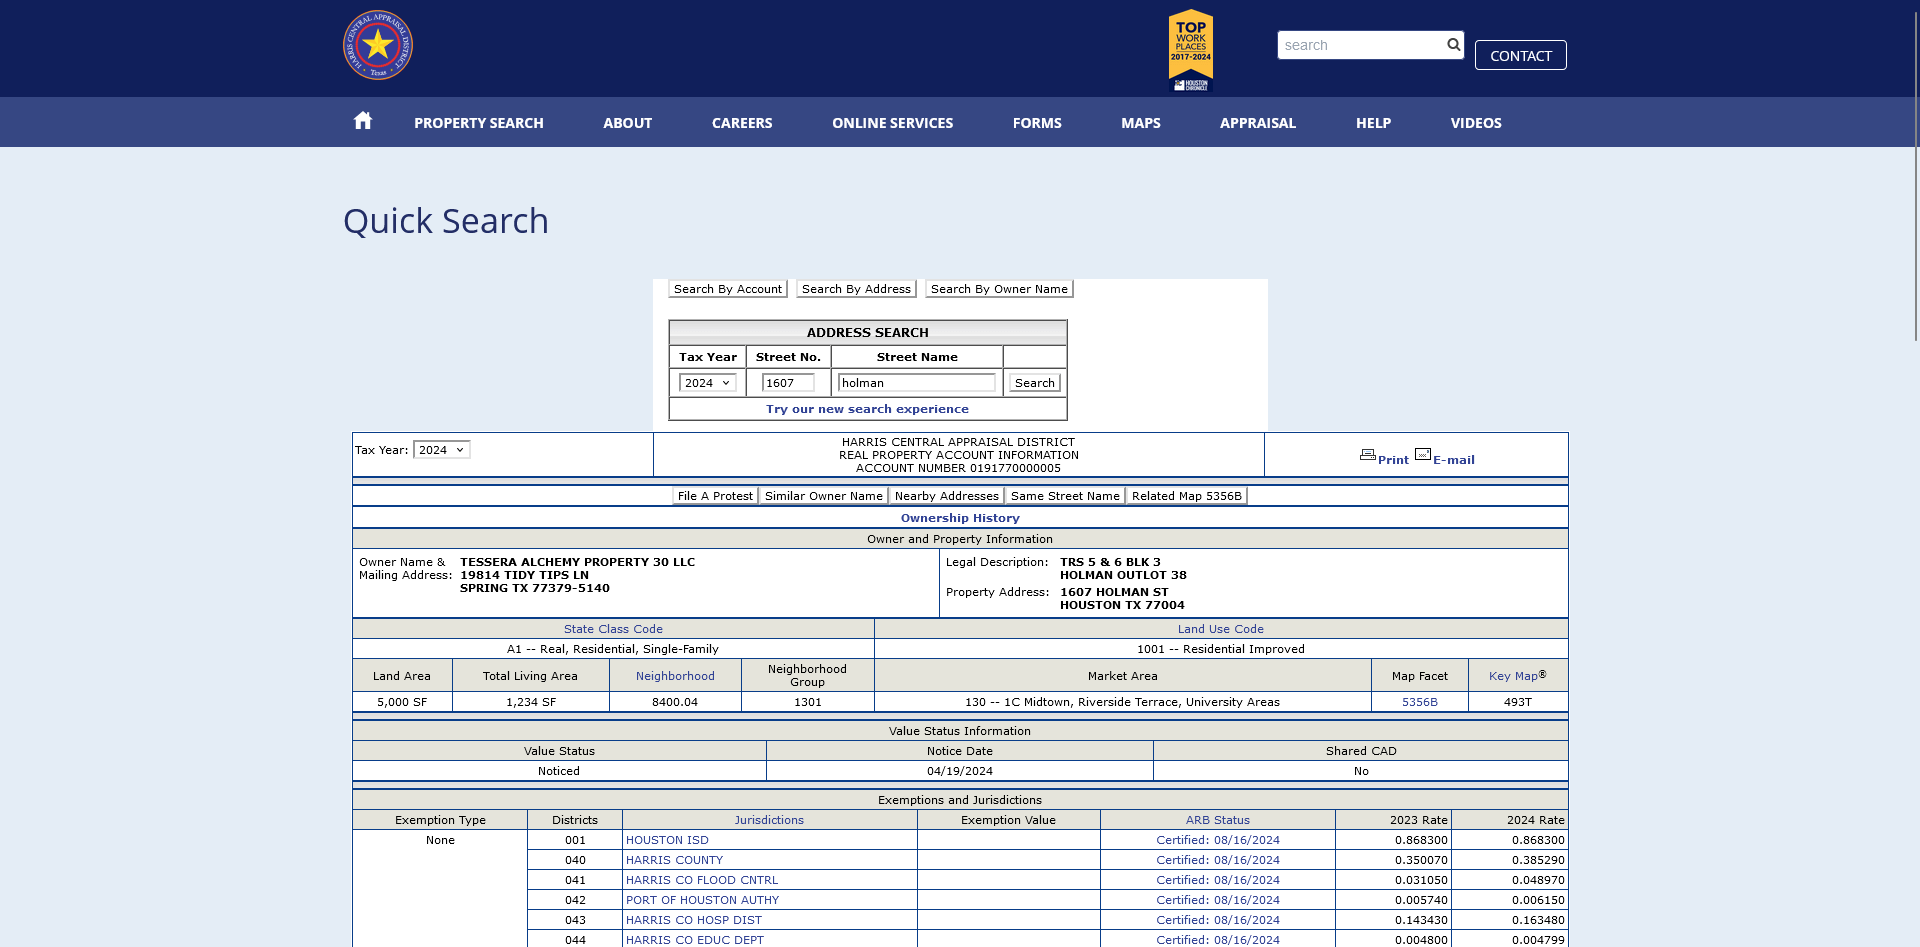Open the MAPS menu
The height and width of the screenshot is (947, 1920).
click(1141, 123)
